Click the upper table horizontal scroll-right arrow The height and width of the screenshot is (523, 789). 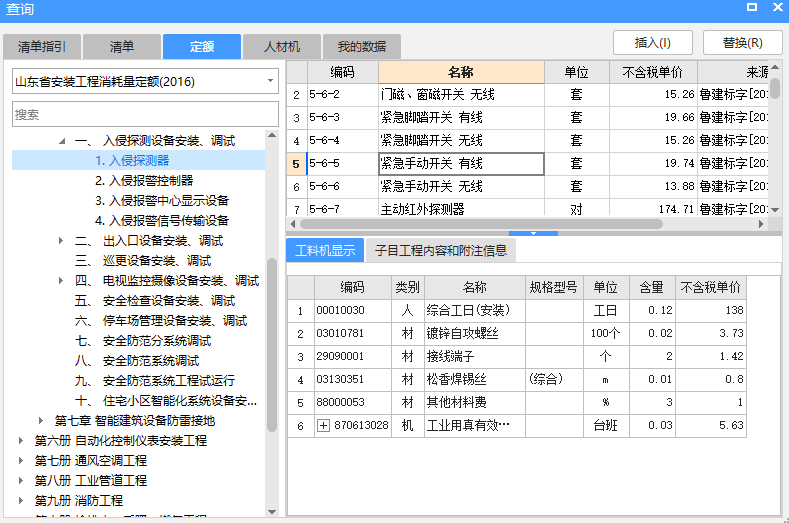click(761, 223)
